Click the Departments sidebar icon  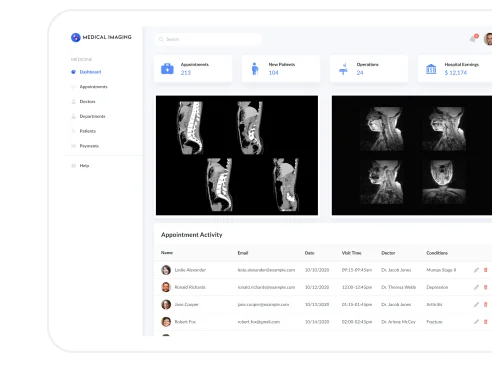74,116
